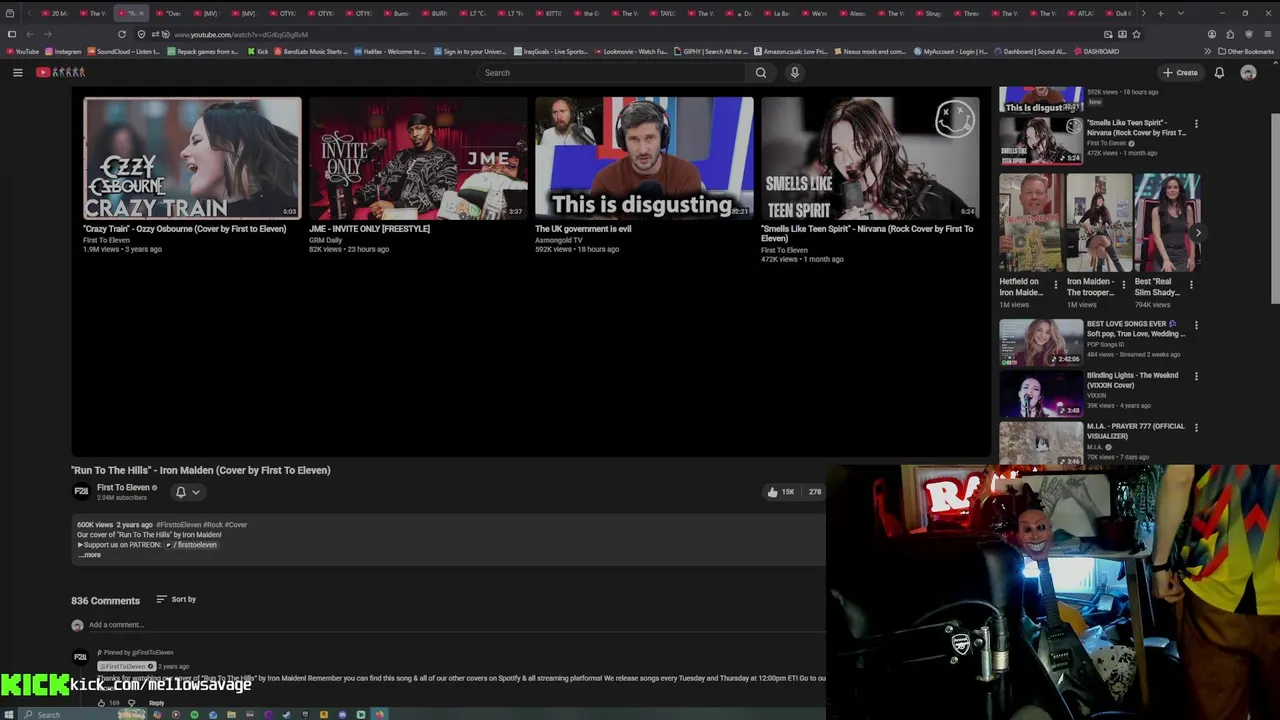Open the Crazy Train cover thumbnail
Viewport: 1280px width, 720px height.
(192, 158)
